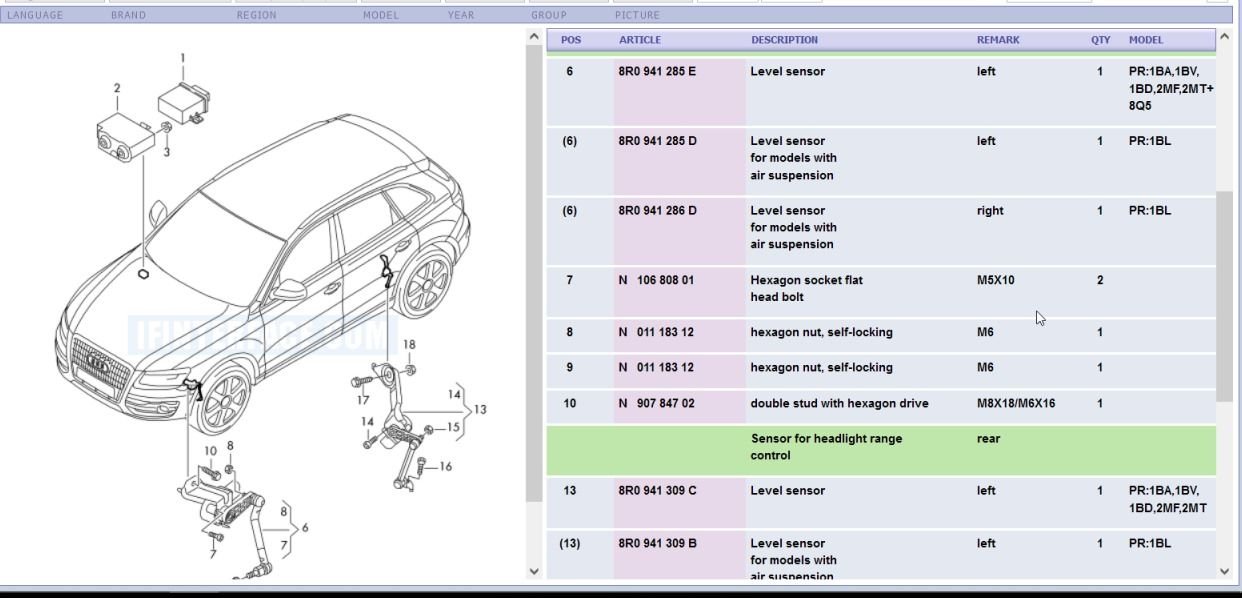Select the MODEL menu item
The height and width of the screenshot is (598, 1242).
(380, 15)
